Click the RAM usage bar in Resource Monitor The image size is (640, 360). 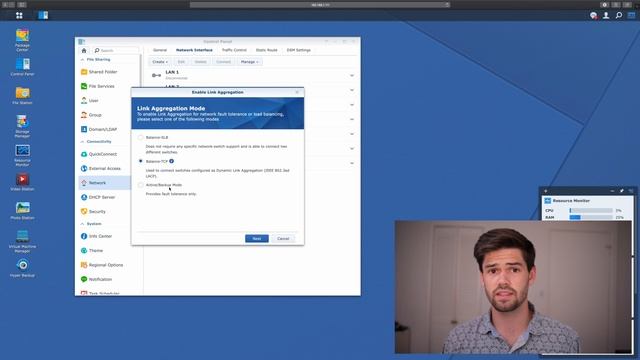pyautogui.click(x=591, y=218)
